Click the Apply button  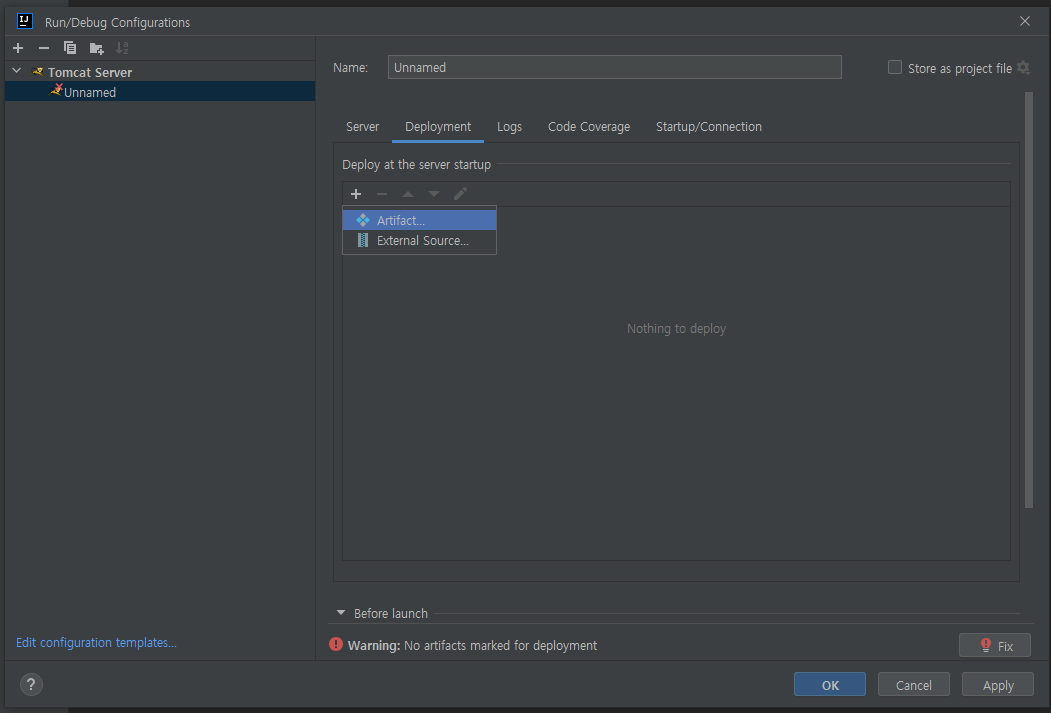pos(997,685)
